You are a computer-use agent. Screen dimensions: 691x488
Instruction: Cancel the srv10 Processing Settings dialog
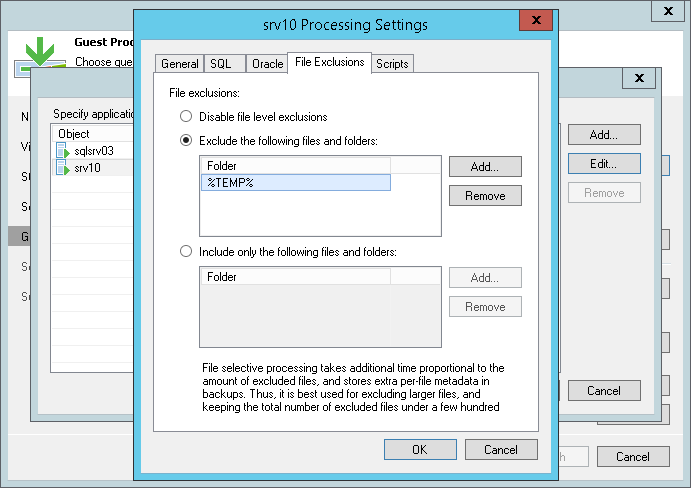(x=501, y=449)
